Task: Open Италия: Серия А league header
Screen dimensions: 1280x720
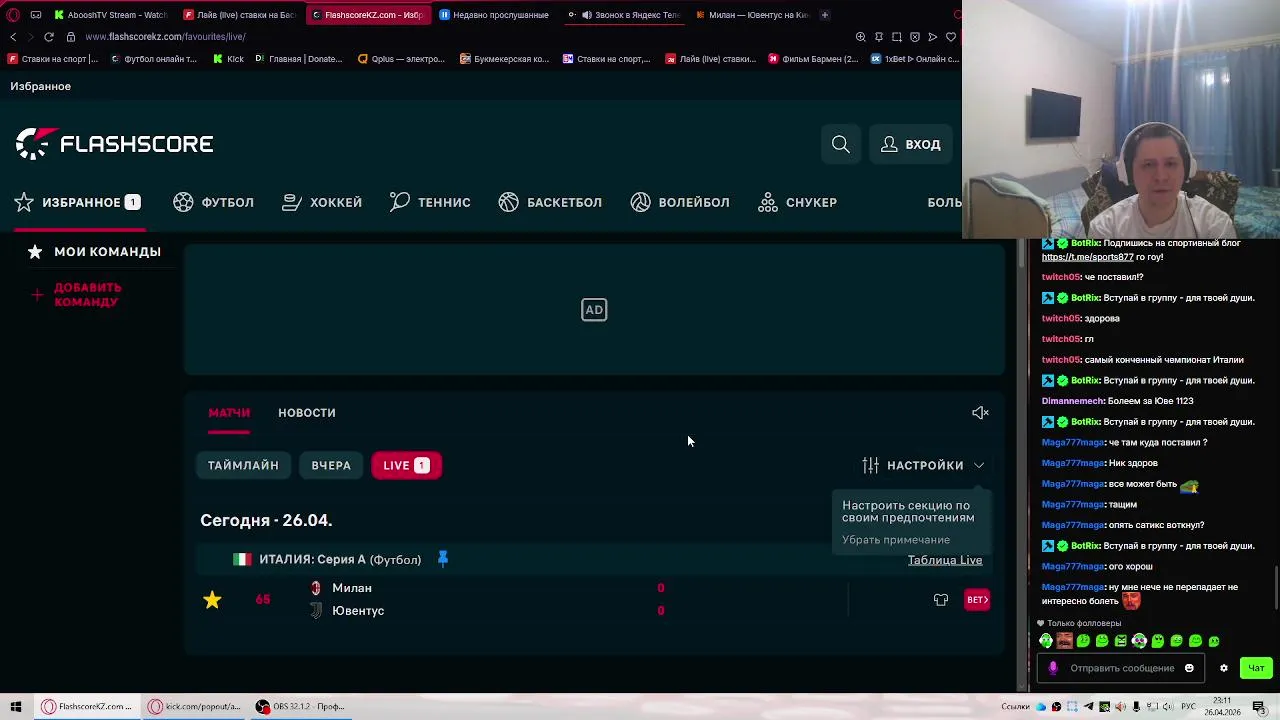Action: pos(340,559)
